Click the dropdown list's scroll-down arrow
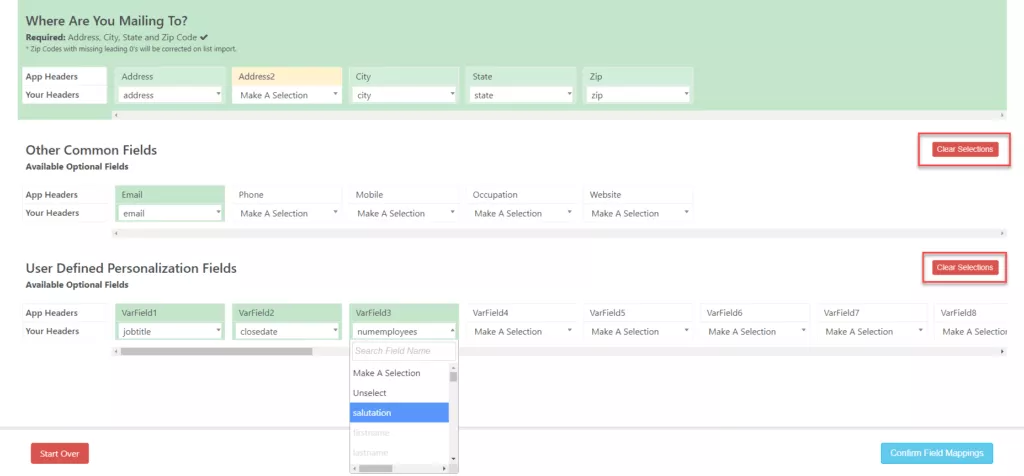Viewport: 1024px width, 476px height. pos(453,459)
